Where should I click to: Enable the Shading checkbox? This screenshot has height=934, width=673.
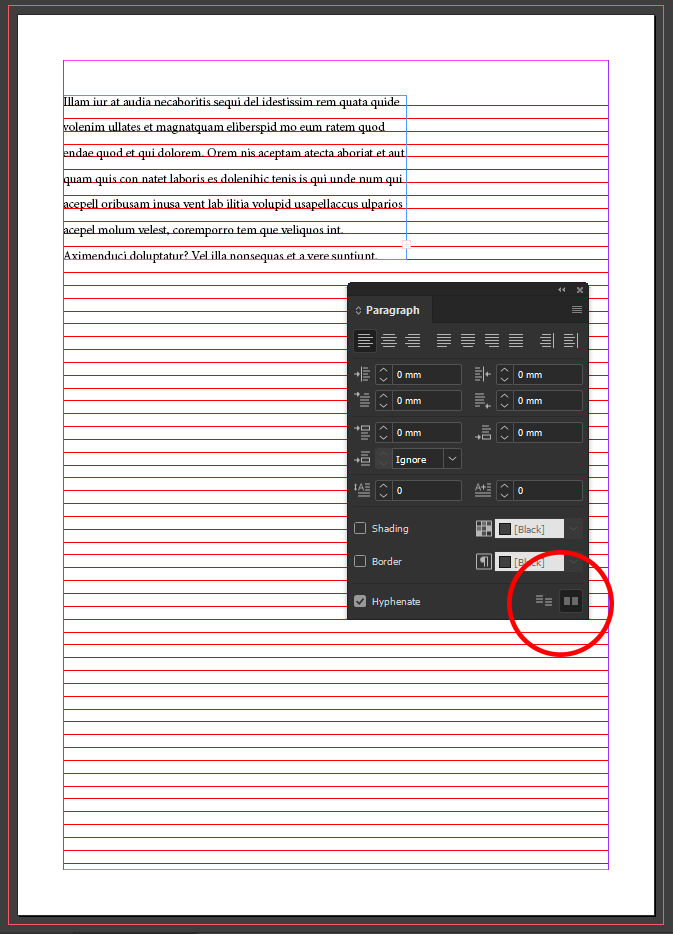pyautogui.click(x=360, y=529)
